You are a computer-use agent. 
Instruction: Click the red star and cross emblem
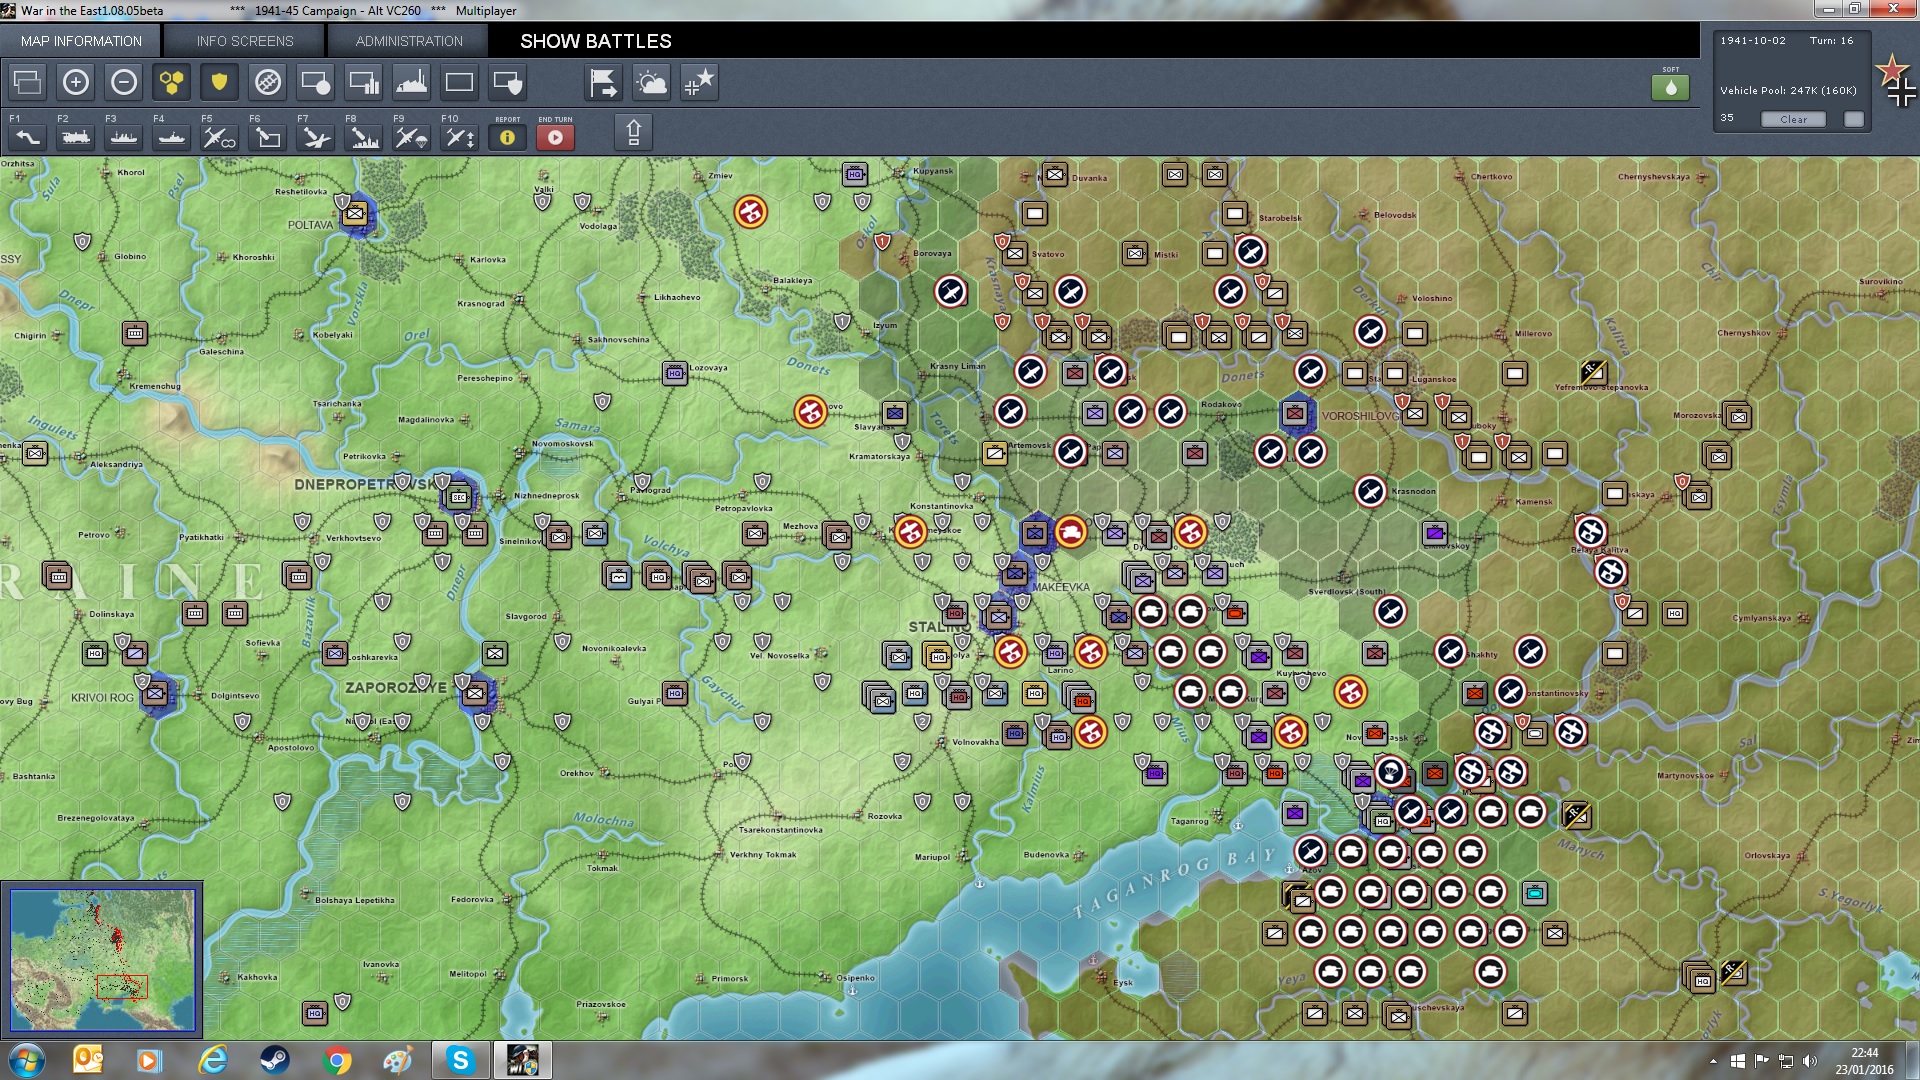coord(1896,80)
